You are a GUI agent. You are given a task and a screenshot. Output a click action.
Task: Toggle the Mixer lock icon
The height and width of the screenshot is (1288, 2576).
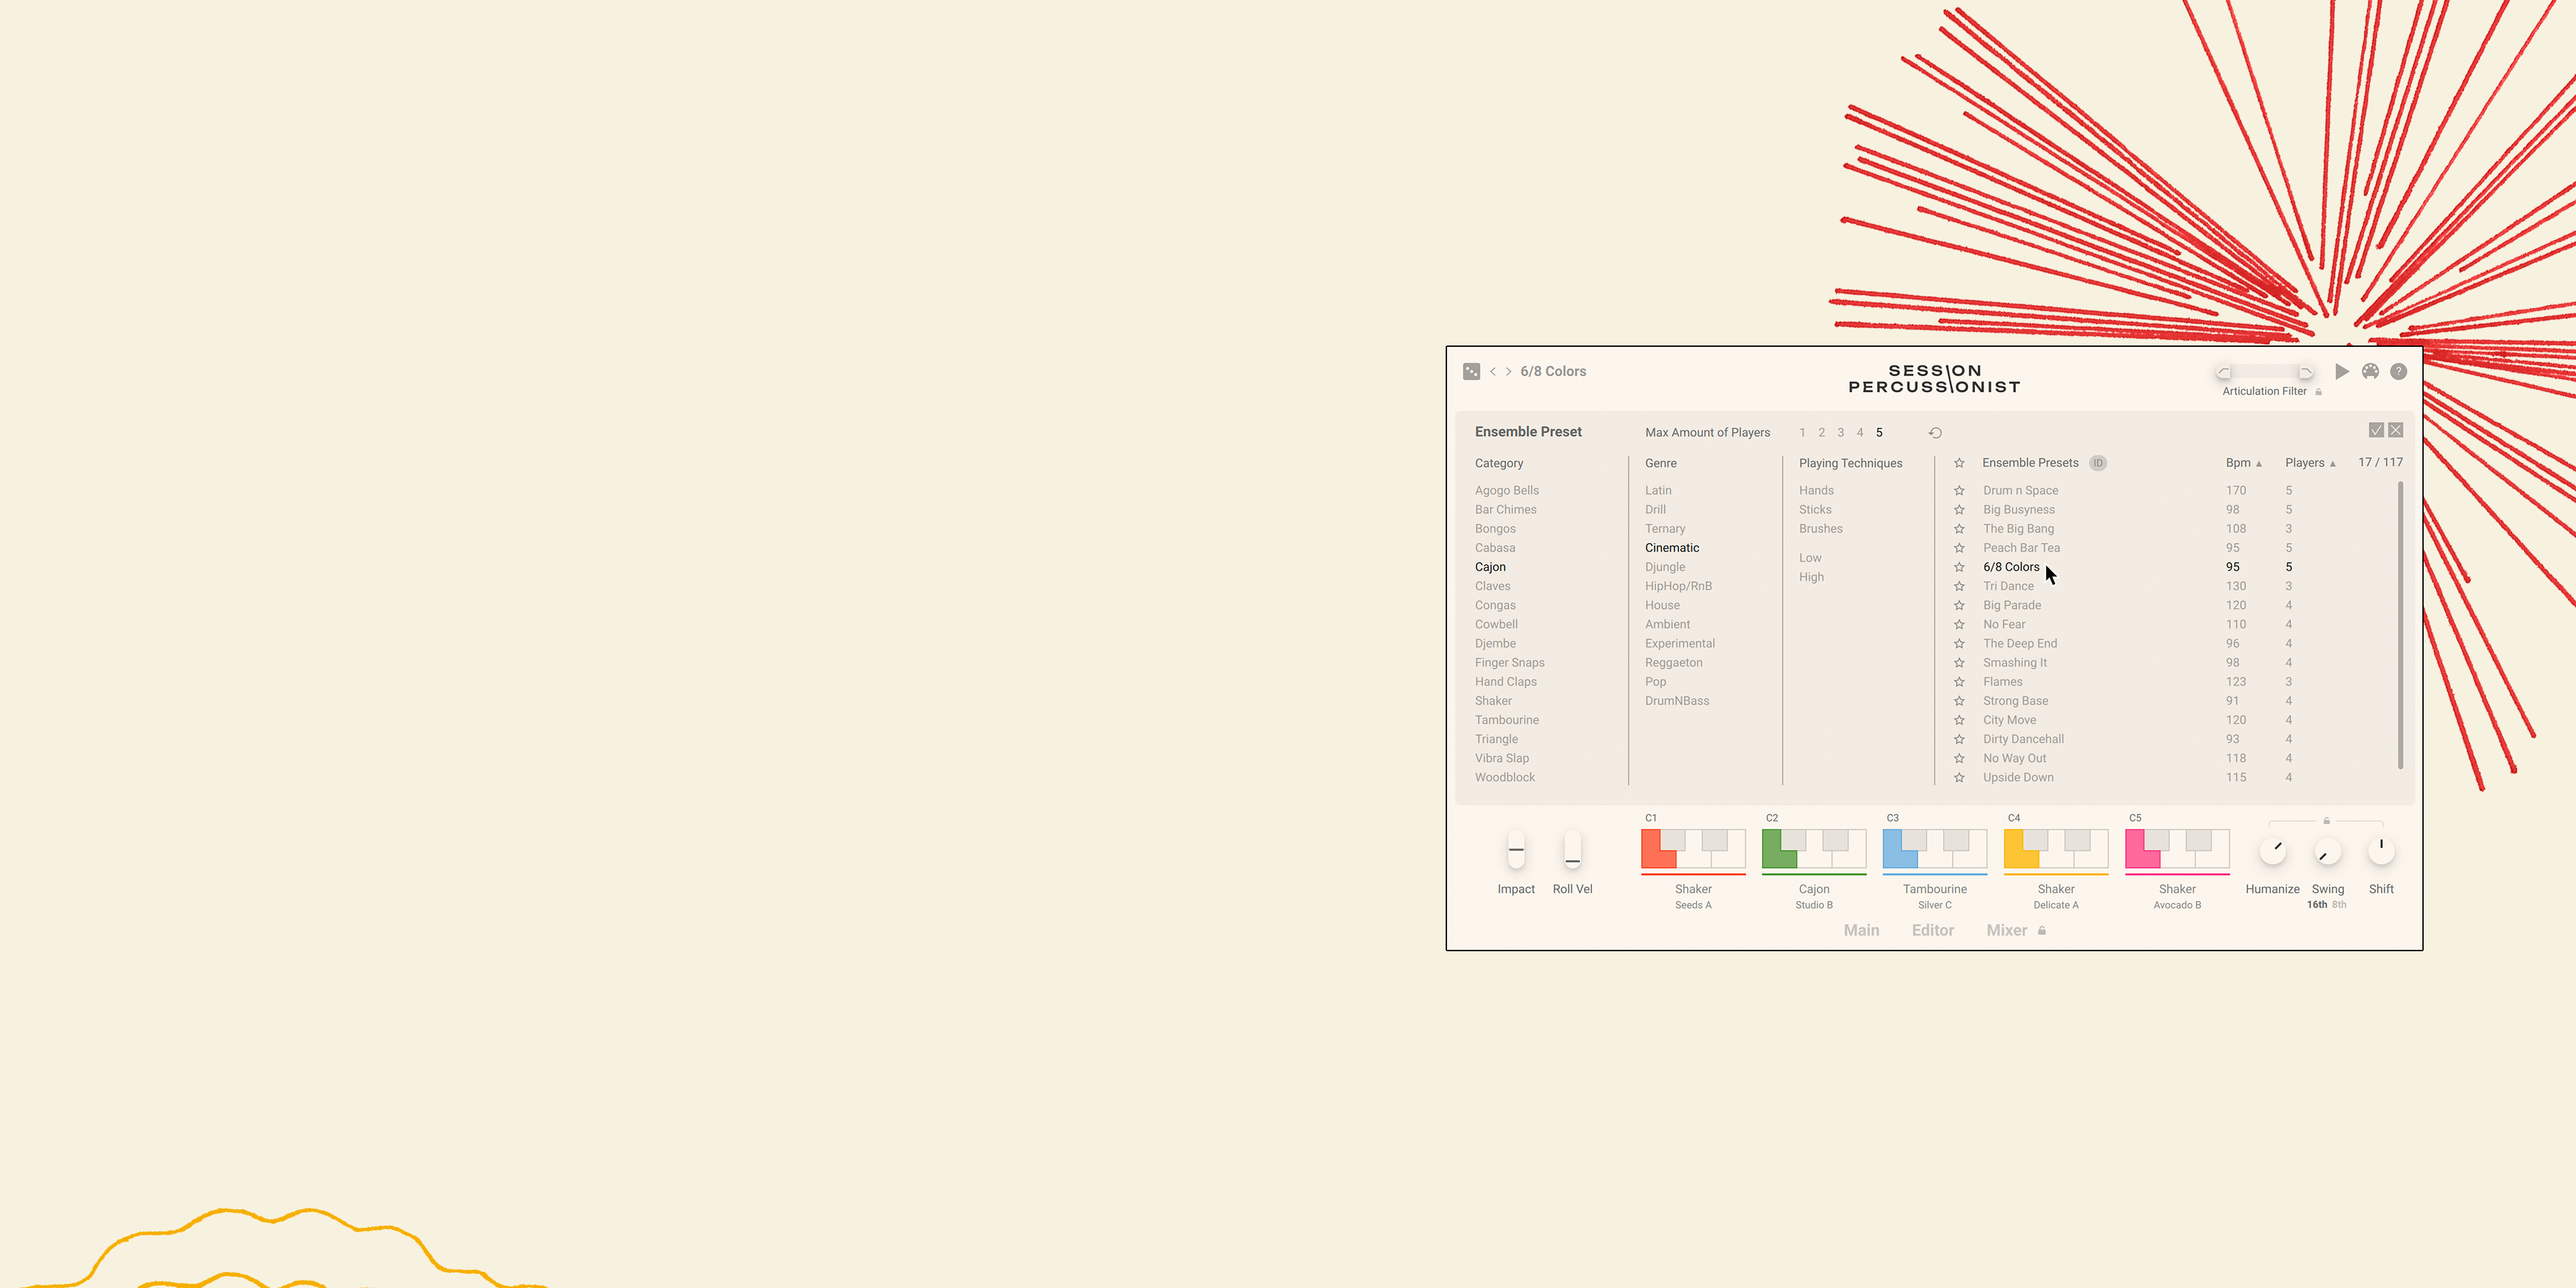pyautogui.click(x=2042, y=930)
